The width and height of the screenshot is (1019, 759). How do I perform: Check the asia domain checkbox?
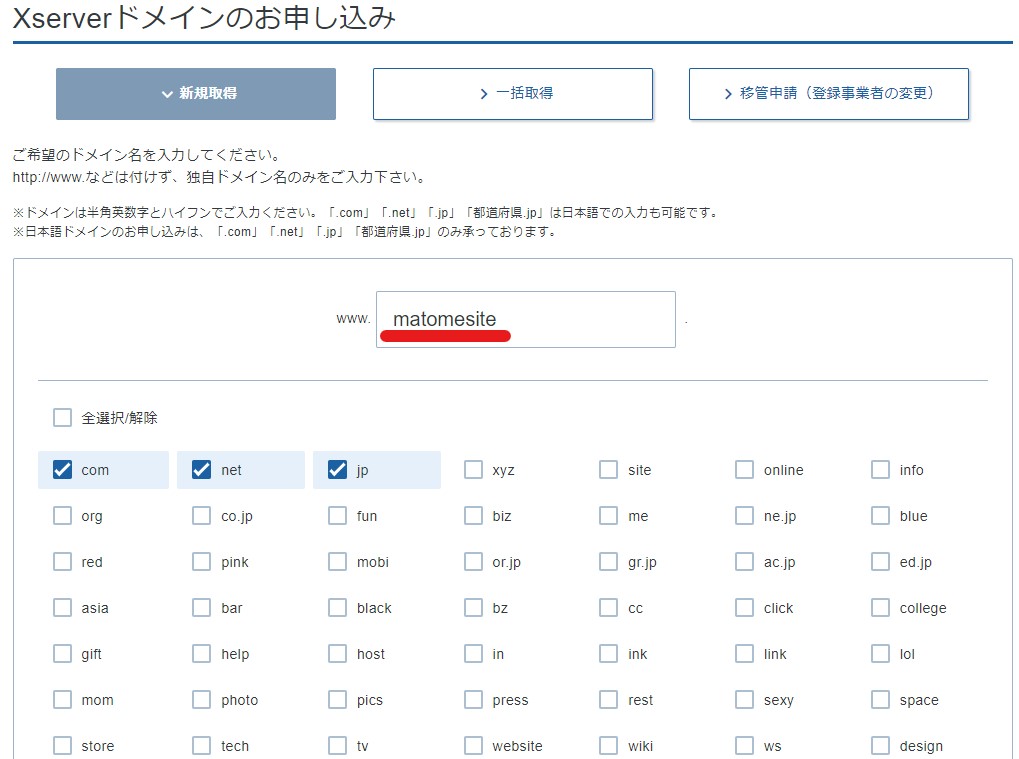click(x=62, y=608)
